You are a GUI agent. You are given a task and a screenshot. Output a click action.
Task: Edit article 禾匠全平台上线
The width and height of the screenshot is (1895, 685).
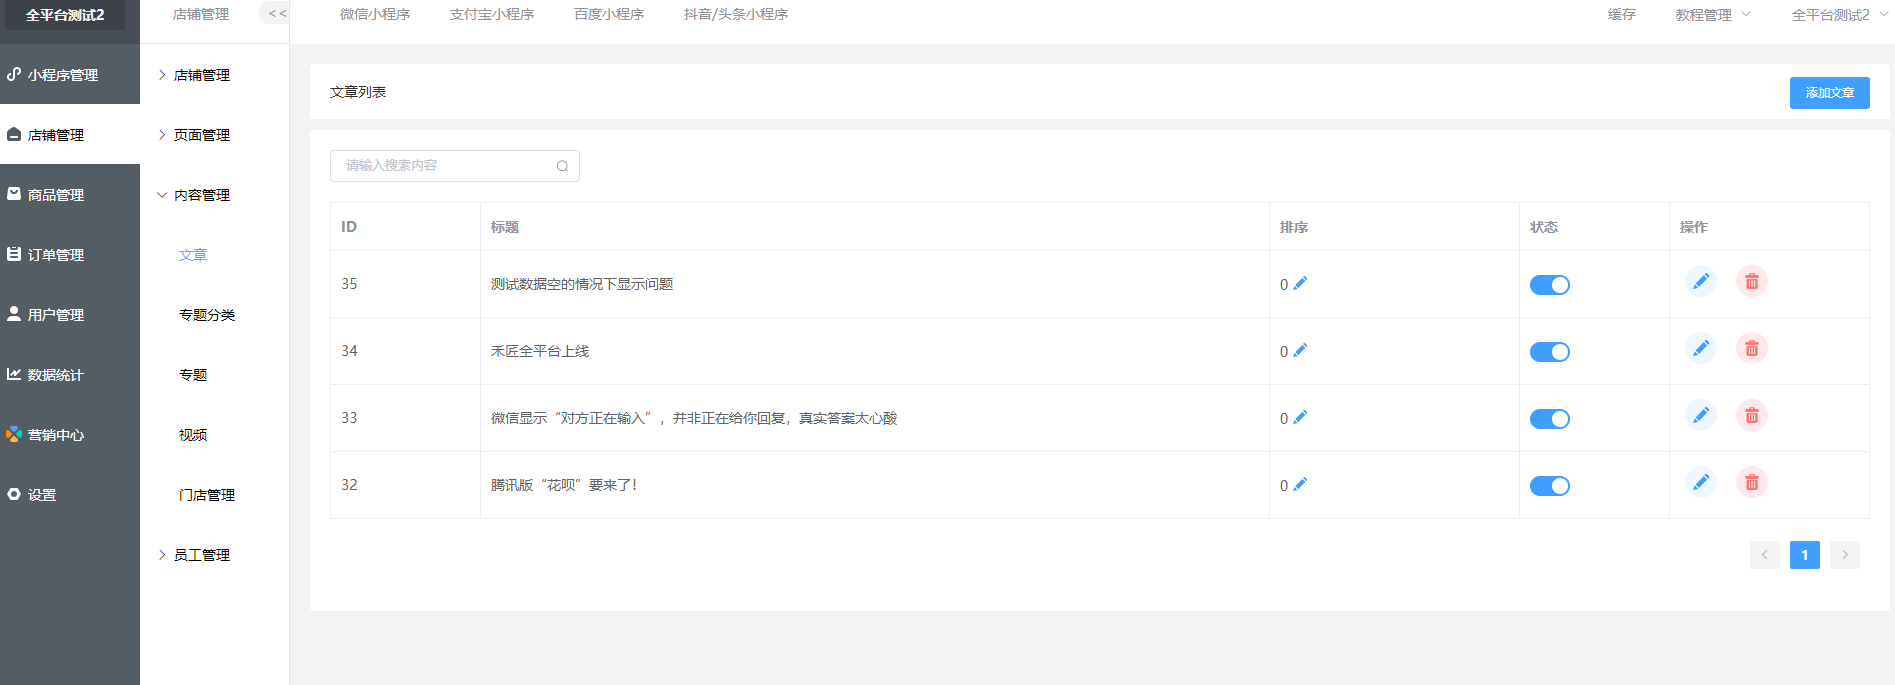[x=1700, y=349]
